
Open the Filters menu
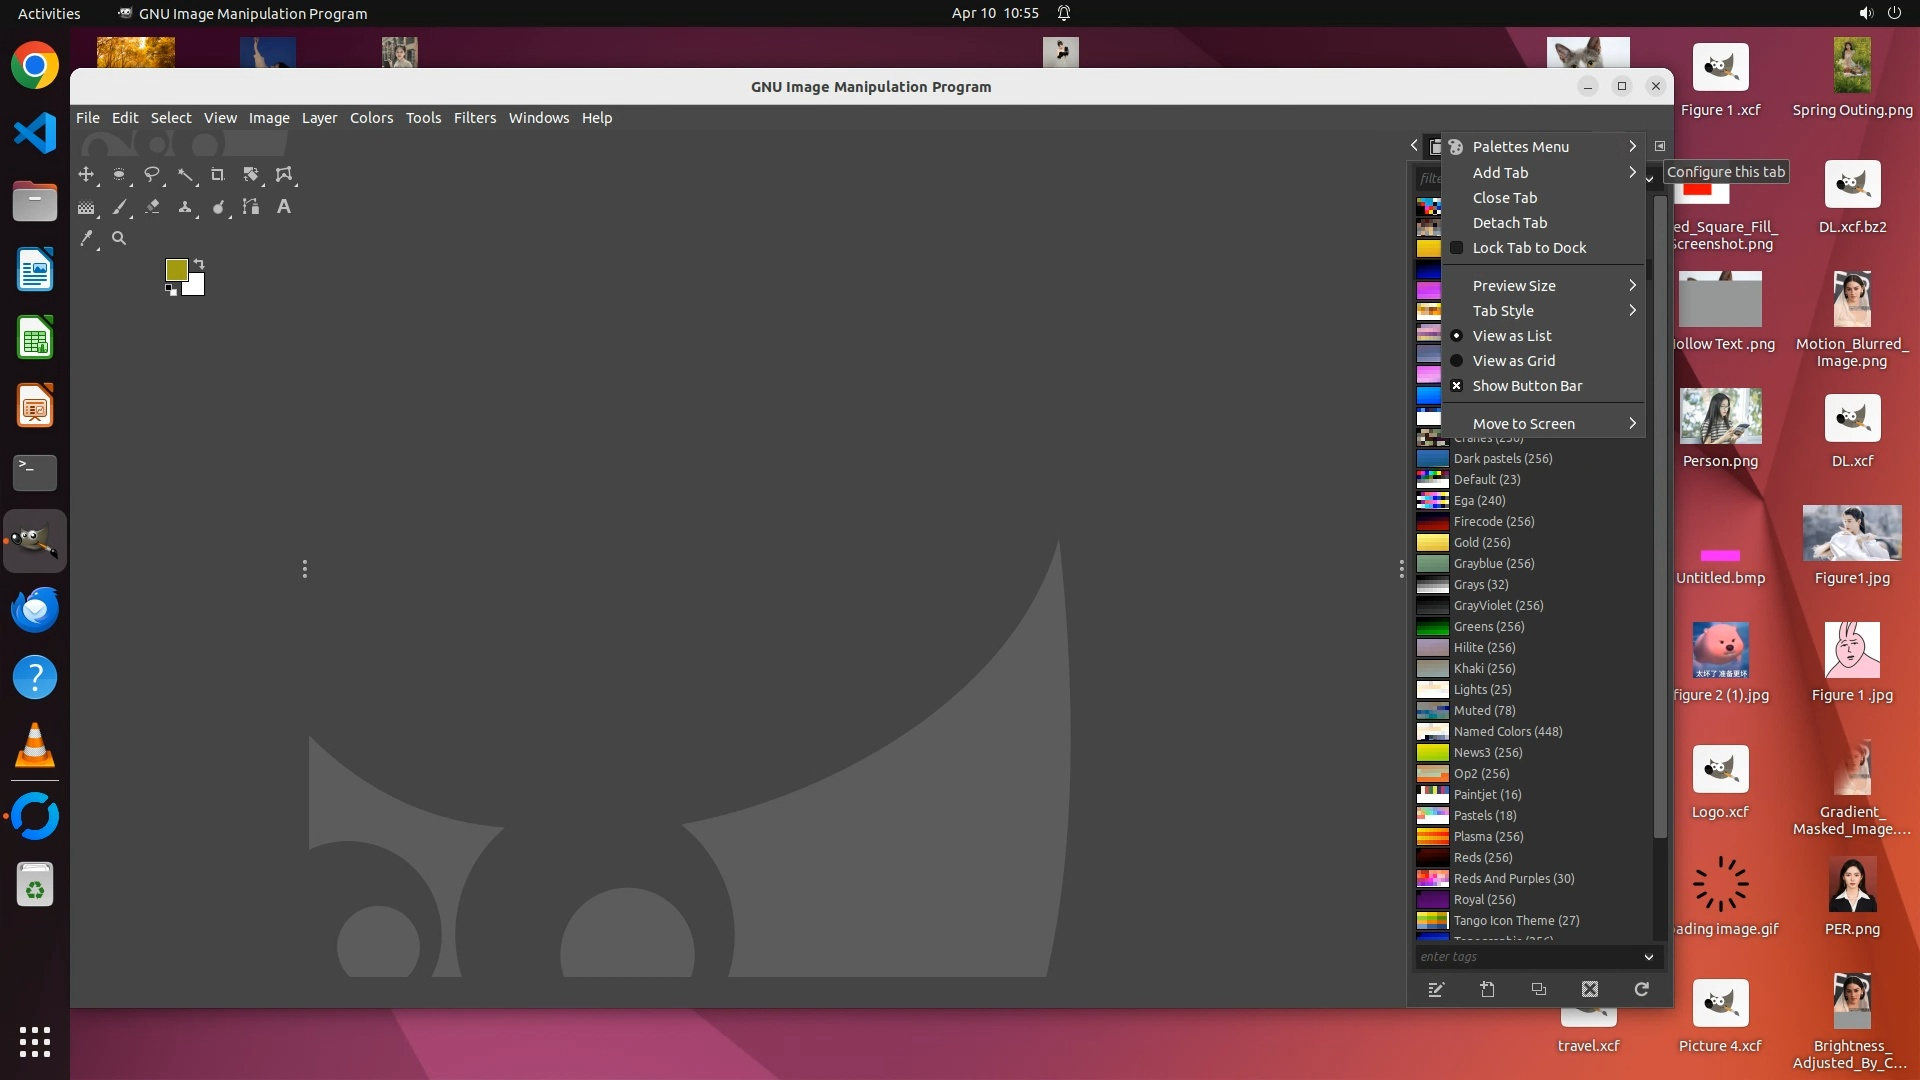click(x=474, y=118)
